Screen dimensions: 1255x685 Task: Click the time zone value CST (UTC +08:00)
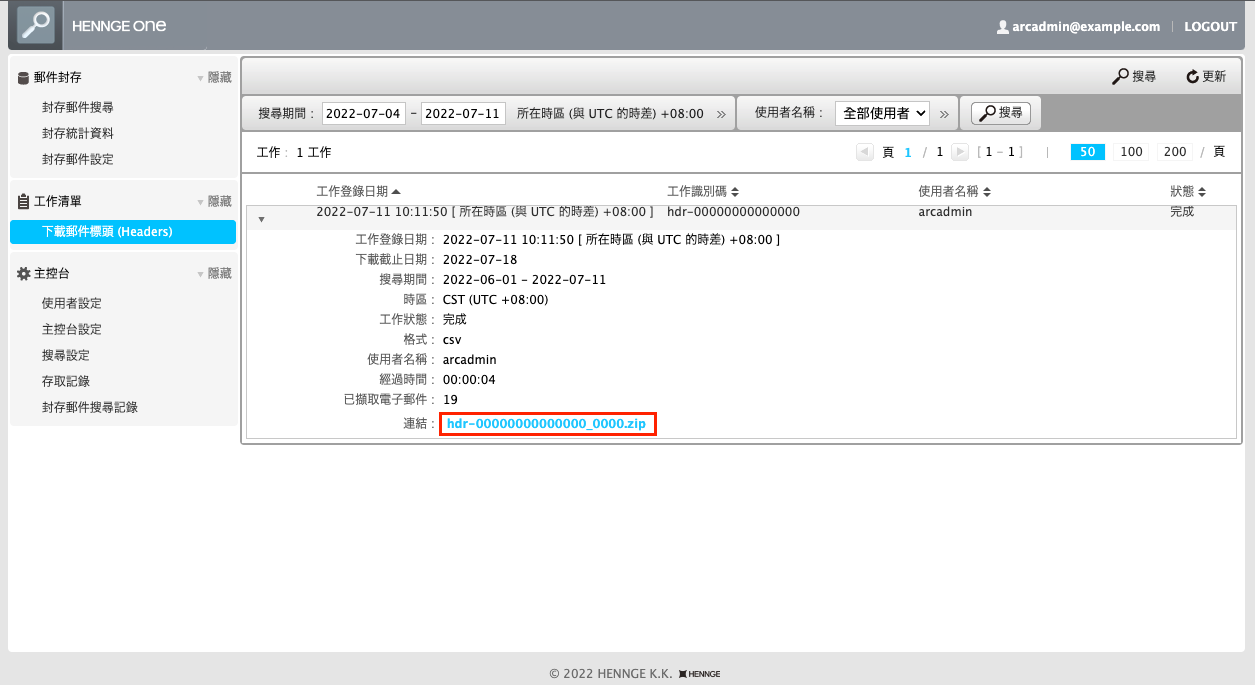pyautogui.click(x=495, y=299)
